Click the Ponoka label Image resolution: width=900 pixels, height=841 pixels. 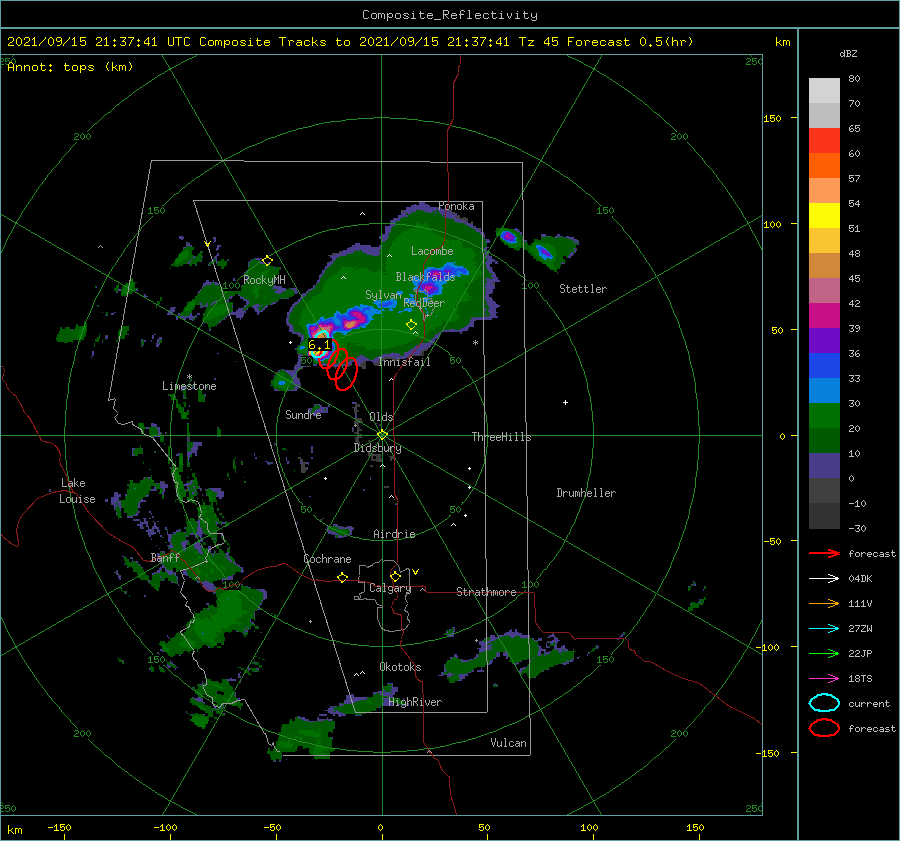point(456,206)
